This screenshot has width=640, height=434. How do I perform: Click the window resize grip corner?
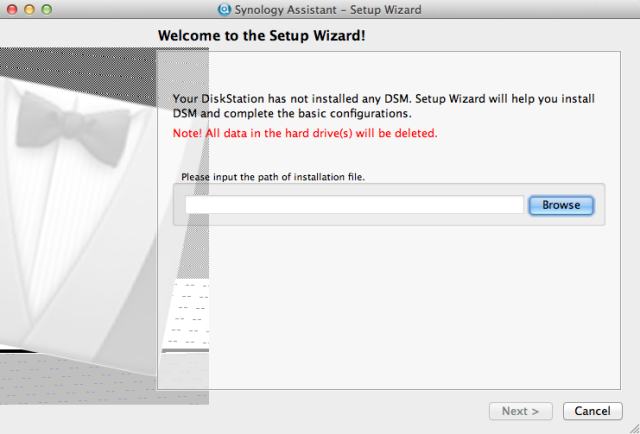(x=634, y=429)
